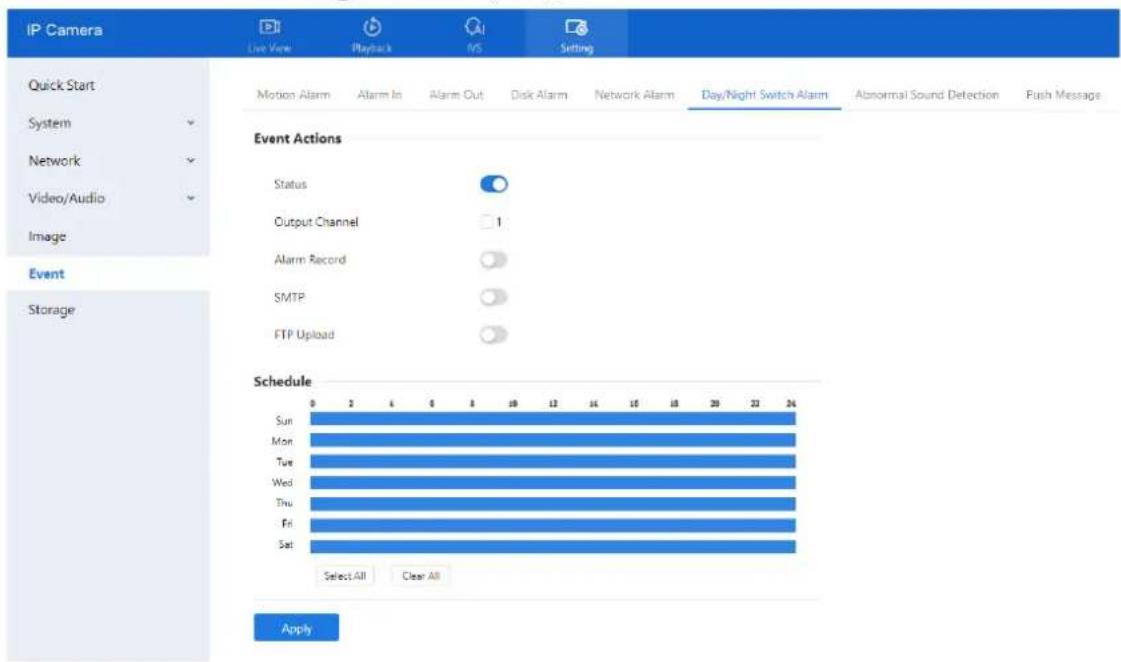Switch to the Alarm In tab

coord(380,94)
